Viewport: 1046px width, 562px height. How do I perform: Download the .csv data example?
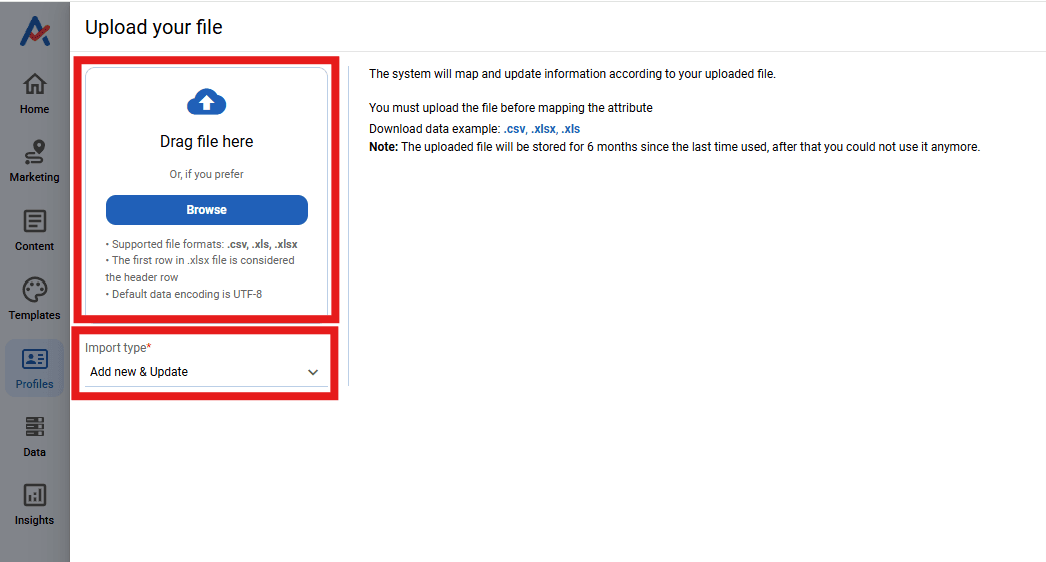pos(514,129)
